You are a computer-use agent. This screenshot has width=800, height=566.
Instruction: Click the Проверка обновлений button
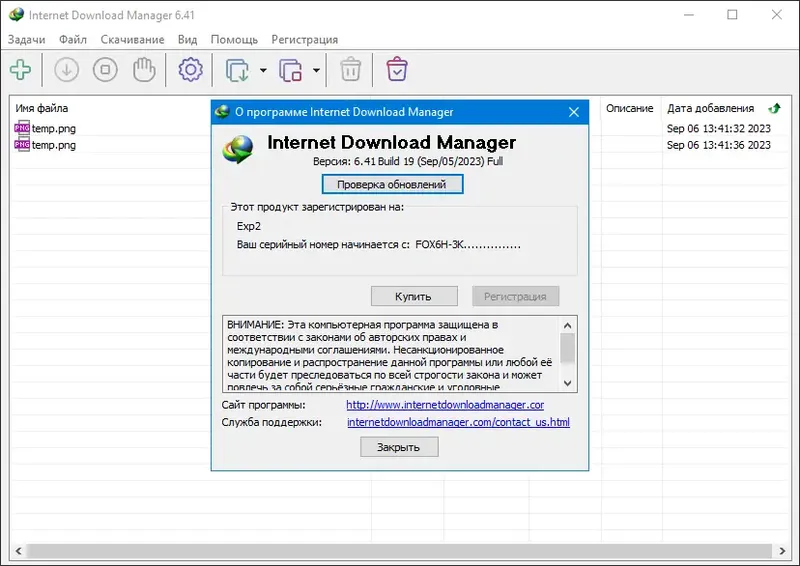[x=392, y=184]
